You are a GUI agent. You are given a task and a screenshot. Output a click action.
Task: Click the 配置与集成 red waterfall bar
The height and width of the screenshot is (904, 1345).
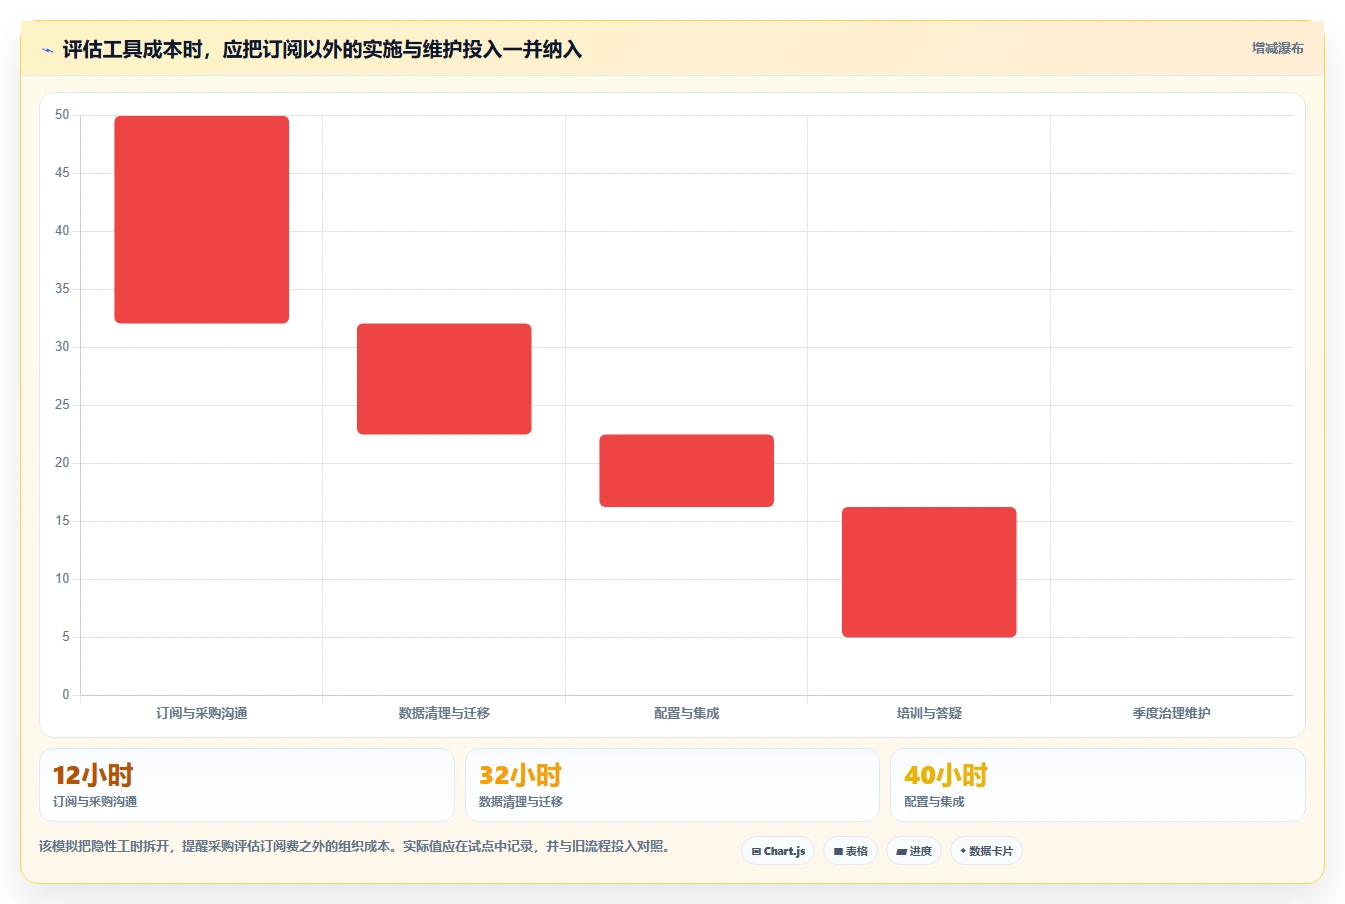tap(687, 470)
